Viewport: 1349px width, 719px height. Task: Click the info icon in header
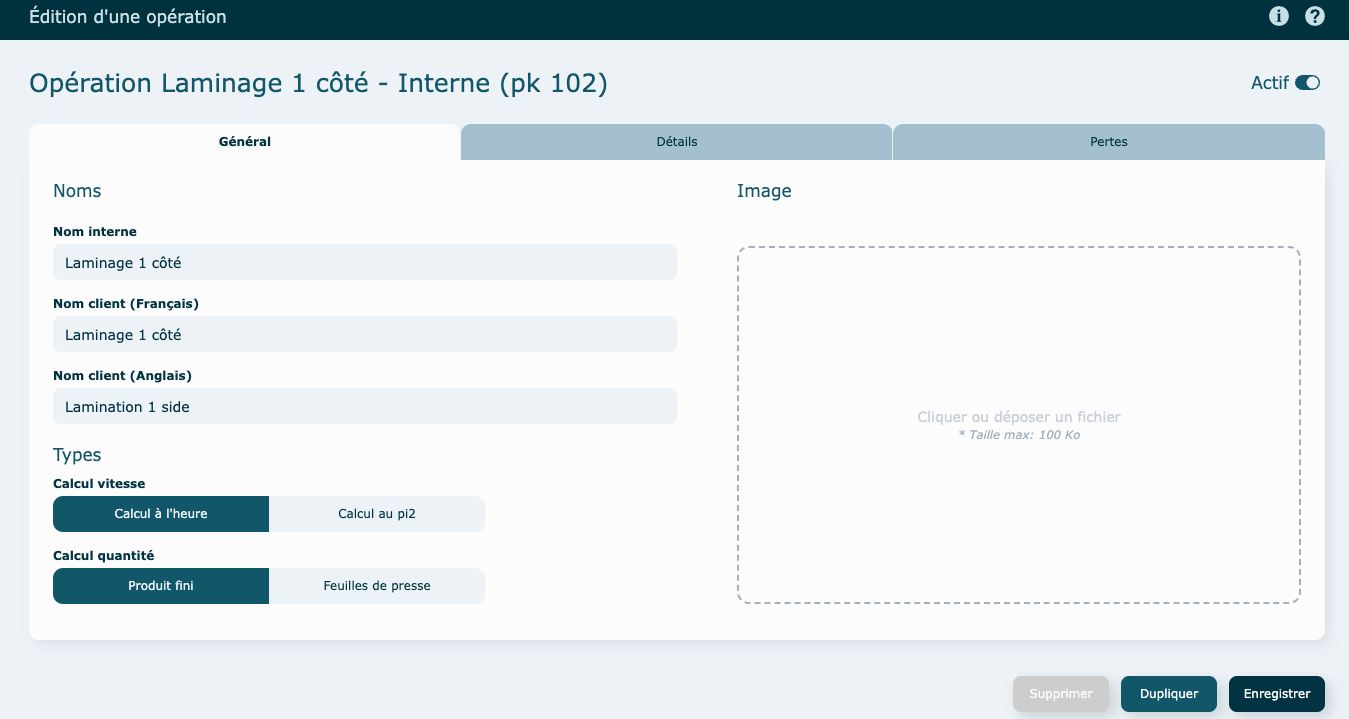pyautogui.click(x=1278, y=16)
